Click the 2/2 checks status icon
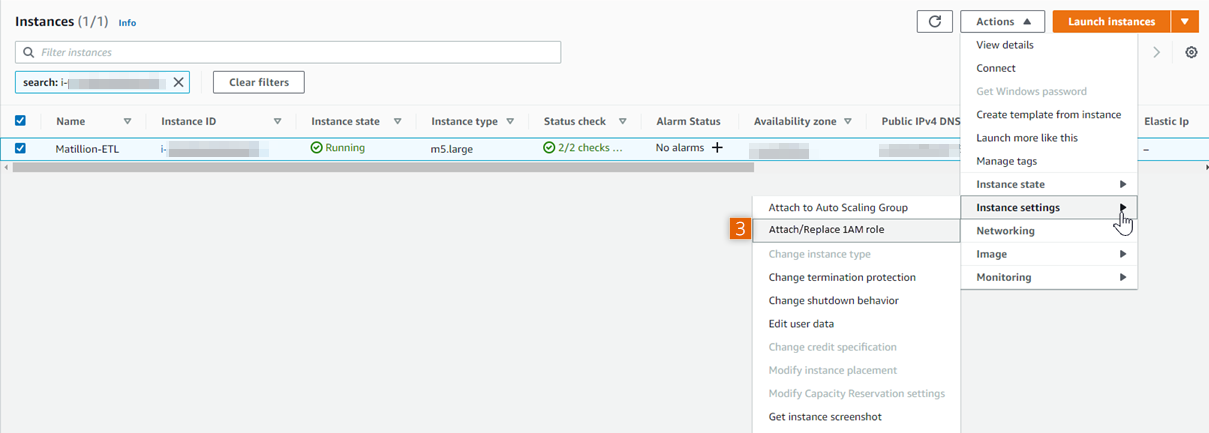This screenshot has width=1209, height=433. pyautogui.click(x=549, y=148)
